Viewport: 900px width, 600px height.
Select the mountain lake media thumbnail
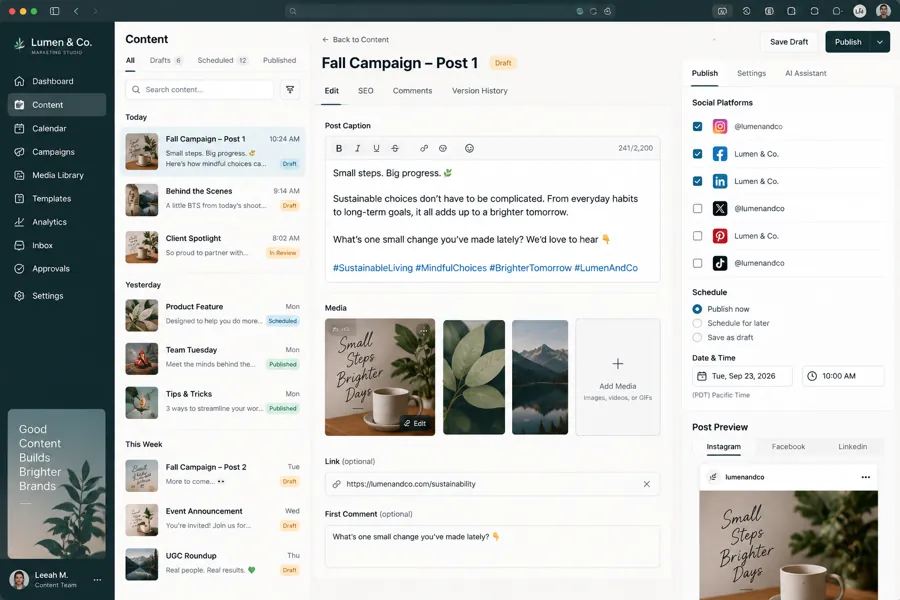[540, 377]
